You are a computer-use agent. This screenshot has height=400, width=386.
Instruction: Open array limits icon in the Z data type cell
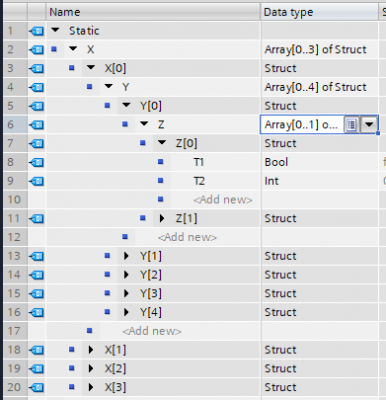(351, 125)
